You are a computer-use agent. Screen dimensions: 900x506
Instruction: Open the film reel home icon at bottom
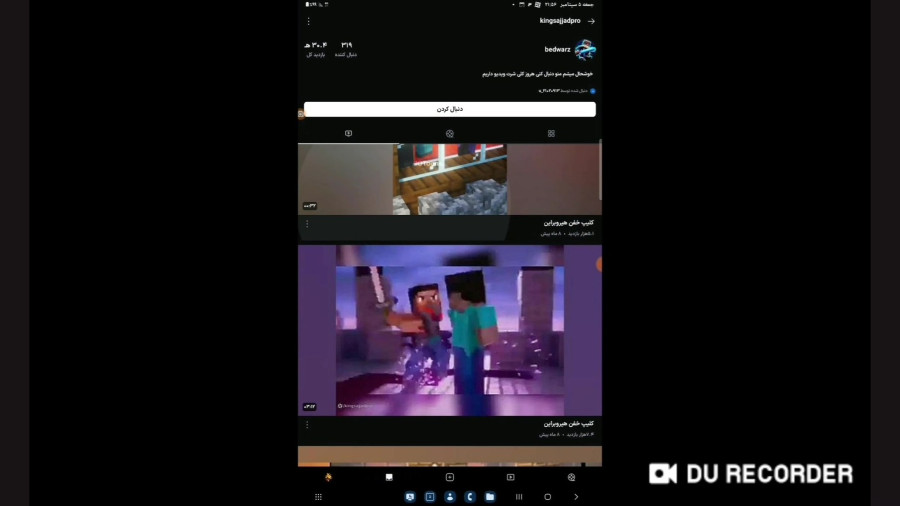click(571, 477)
